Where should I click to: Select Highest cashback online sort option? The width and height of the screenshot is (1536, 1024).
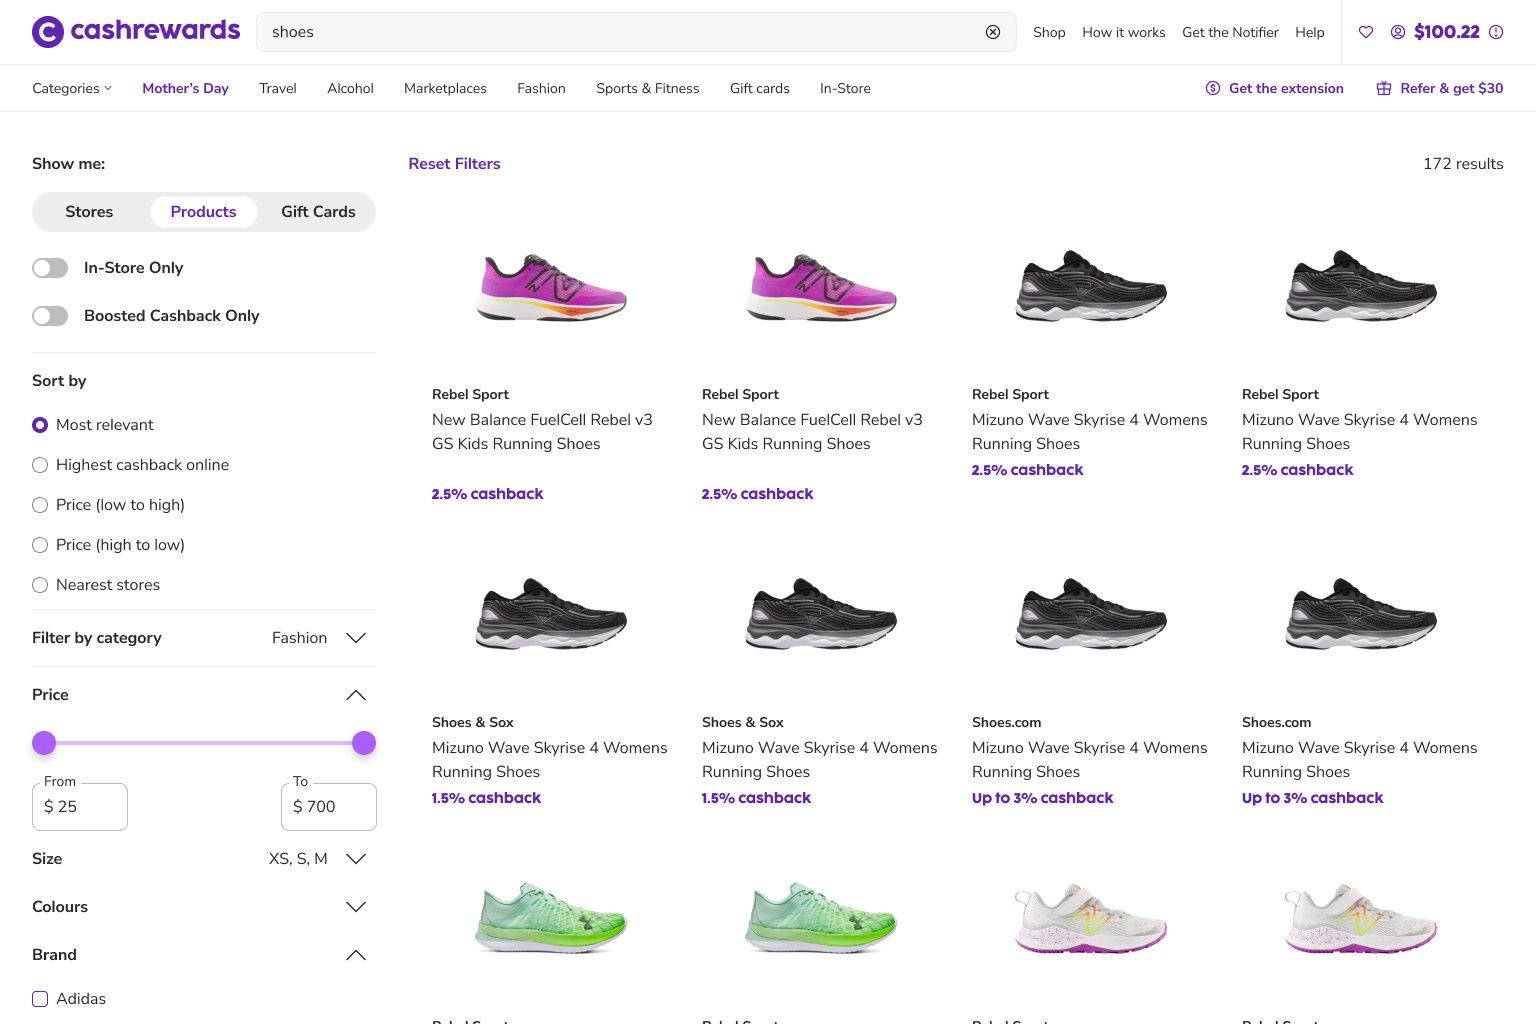coord(40,465)
